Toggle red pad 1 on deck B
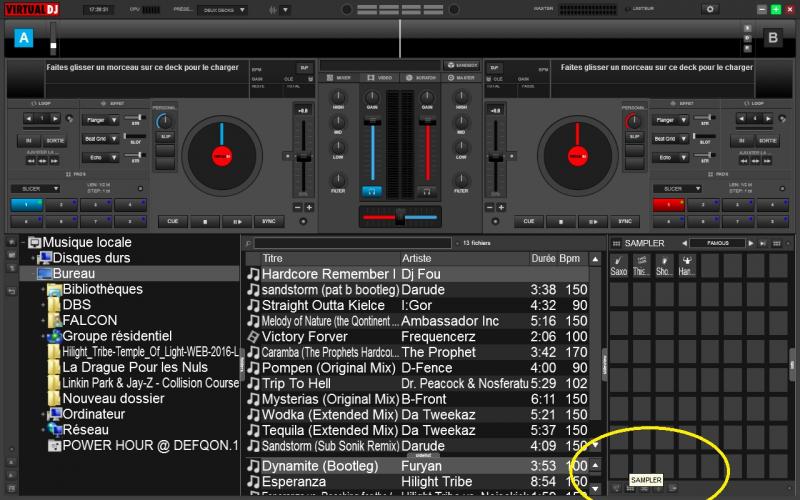The width and height of the screenshot is (800, 500). (668, 205)
